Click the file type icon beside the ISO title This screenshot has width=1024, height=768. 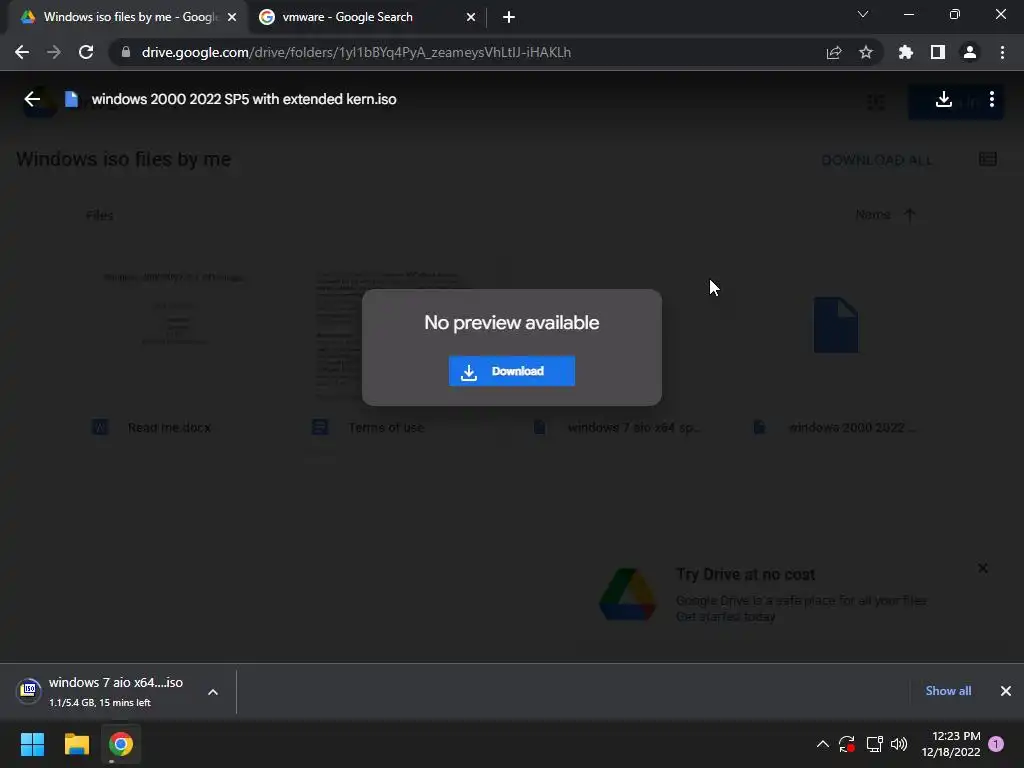[71, 99]
